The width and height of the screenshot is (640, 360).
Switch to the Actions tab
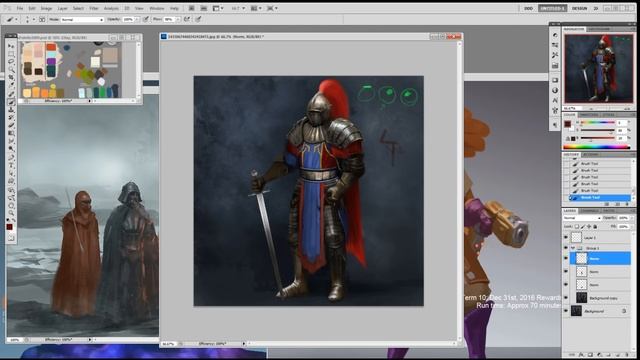click(x=591, y=155)
